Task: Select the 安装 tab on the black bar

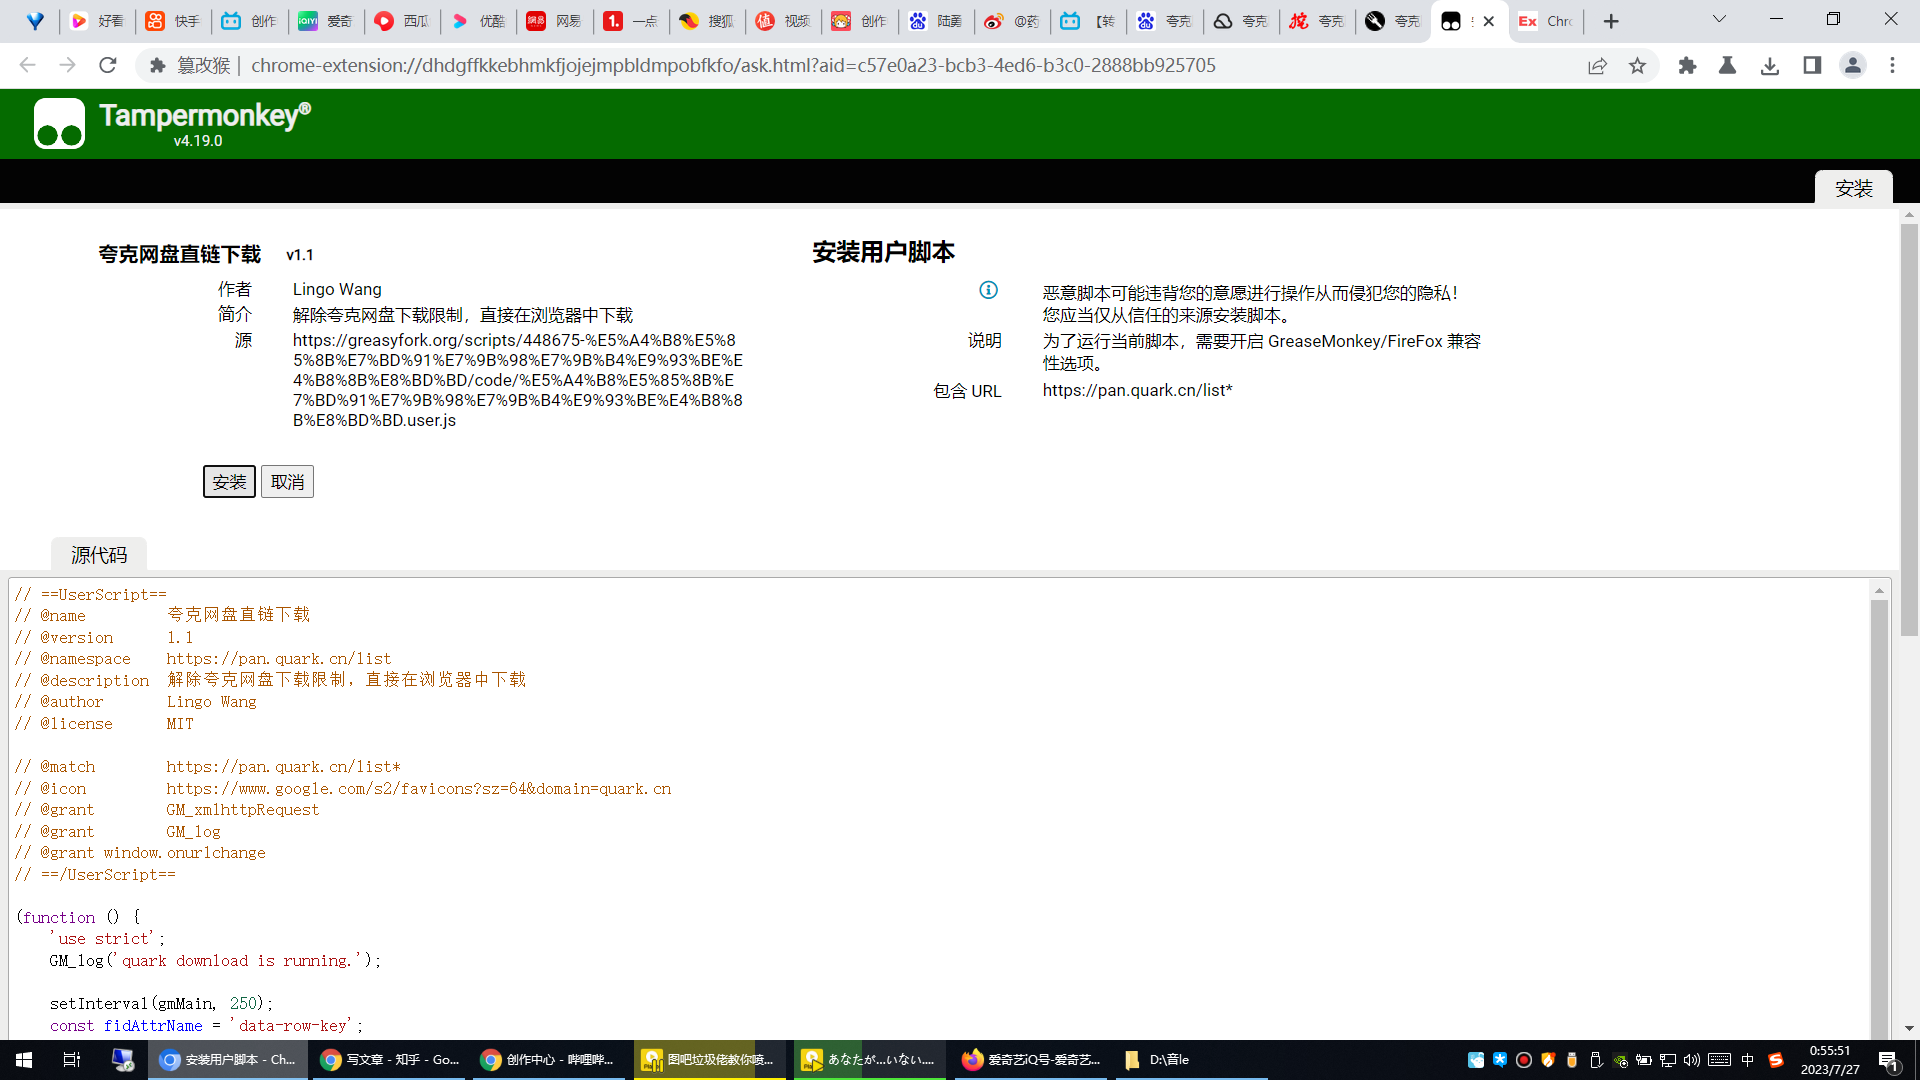Action: pos(1854,187)
